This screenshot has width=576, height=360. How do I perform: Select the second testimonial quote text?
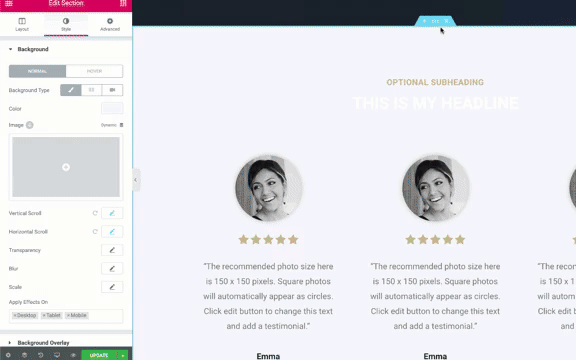[x=435, y=296]
